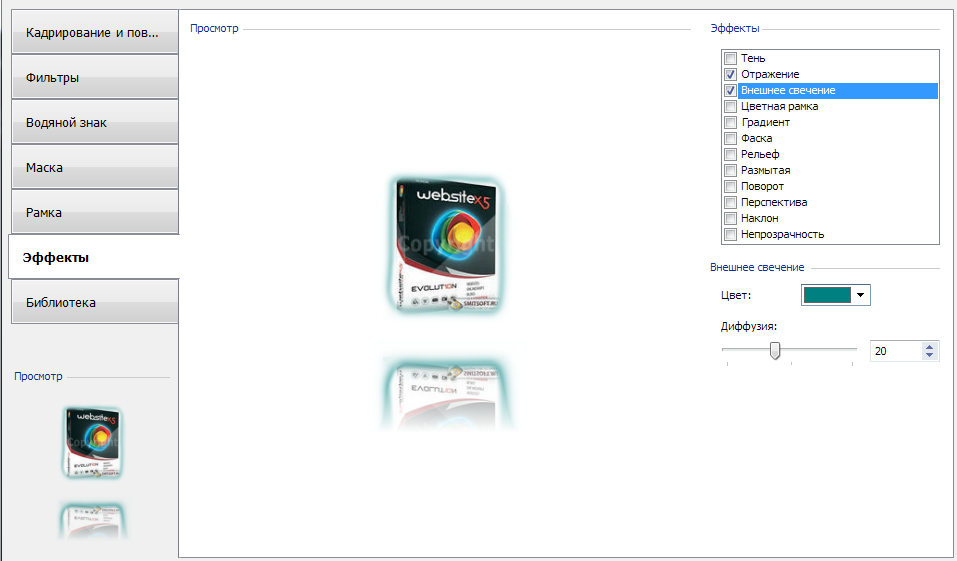The image size is (957, 561).
Task: Open the Библиотека tab
Action: 95,302
